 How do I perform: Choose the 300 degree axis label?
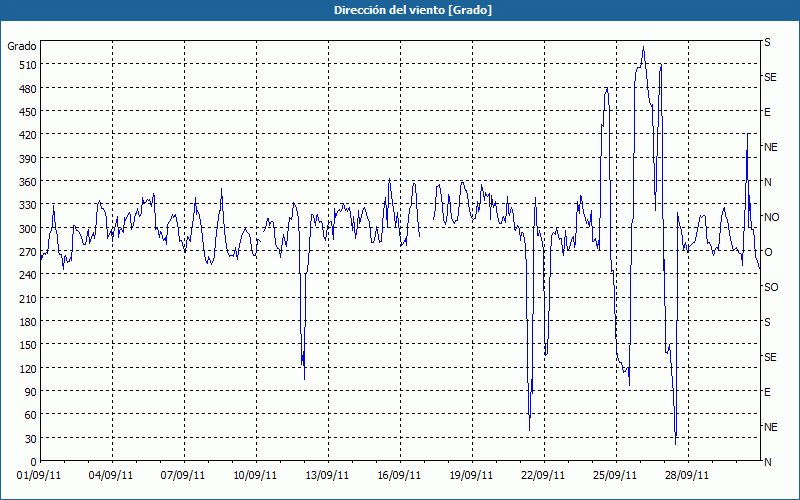point(27,229)
